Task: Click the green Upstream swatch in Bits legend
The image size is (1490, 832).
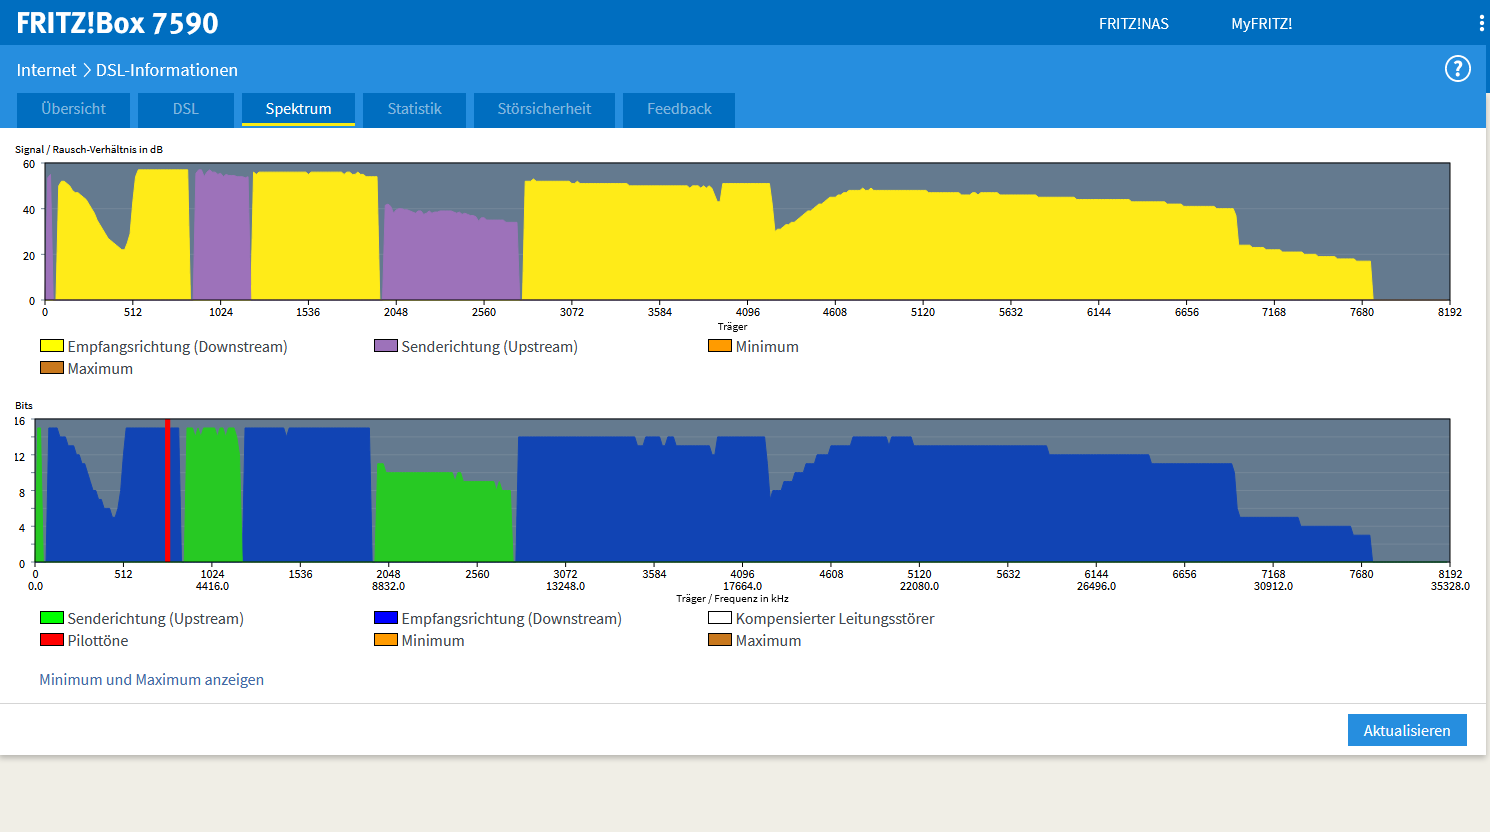Action: coord(52,618)
